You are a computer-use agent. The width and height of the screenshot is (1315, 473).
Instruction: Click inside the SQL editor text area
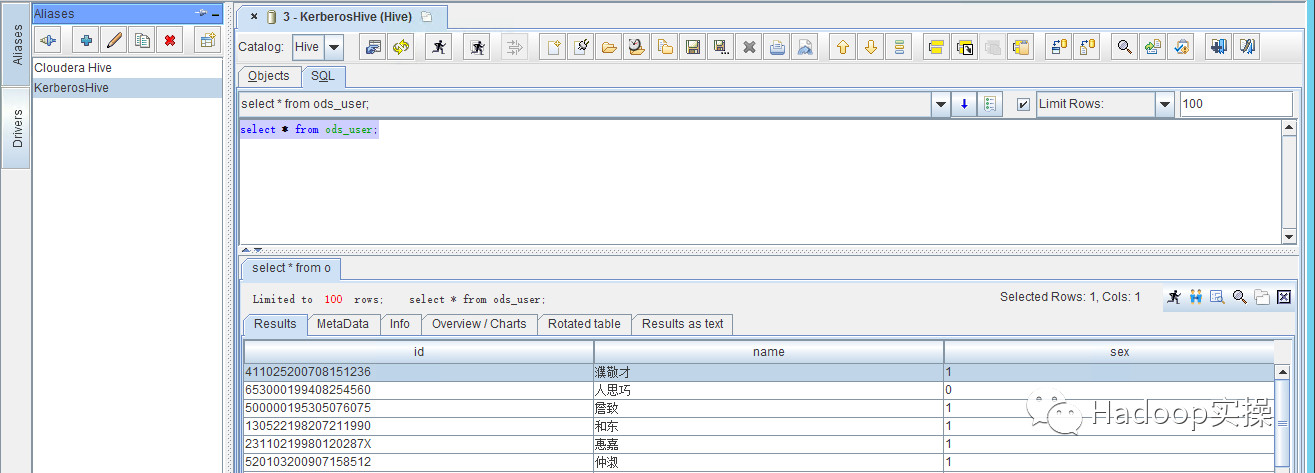760,182
